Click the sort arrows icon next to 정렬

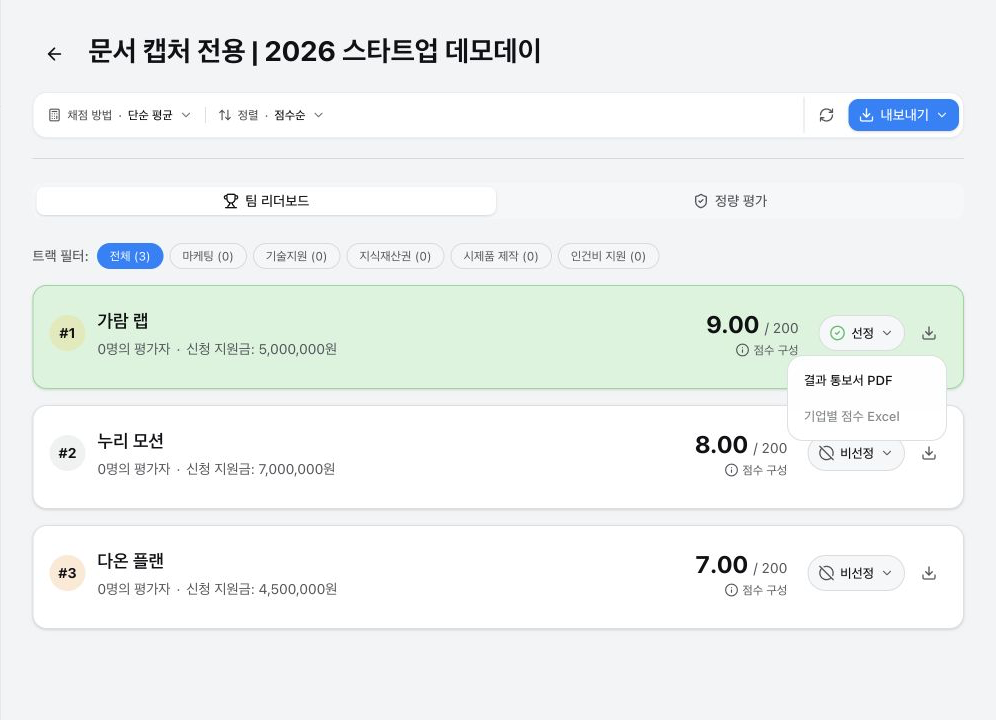225,115
